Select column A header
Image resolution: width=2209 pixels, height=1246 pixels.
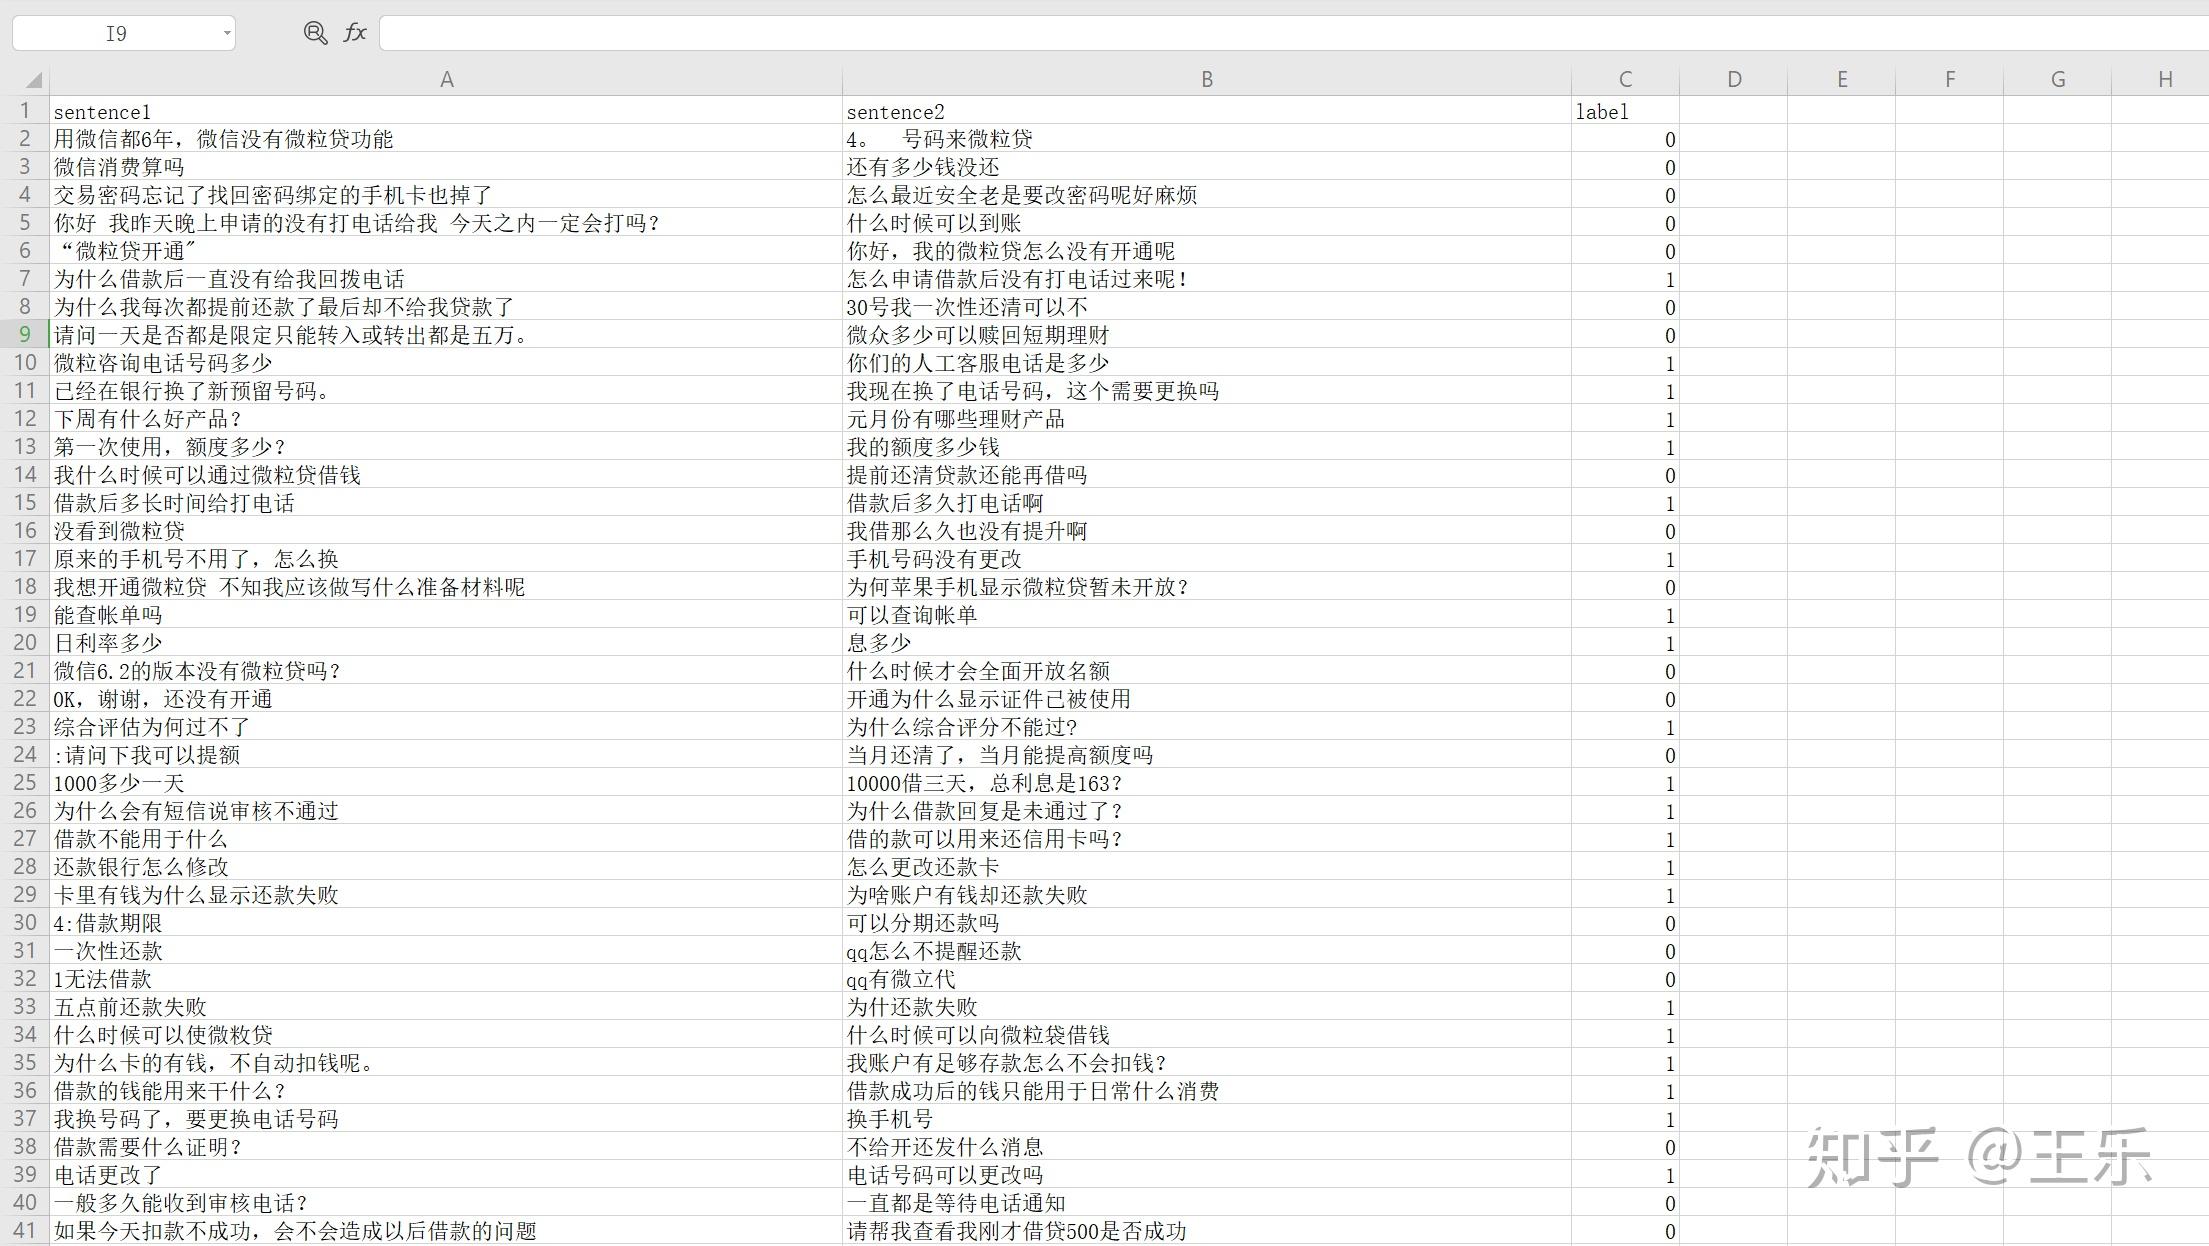pos(446,78)
